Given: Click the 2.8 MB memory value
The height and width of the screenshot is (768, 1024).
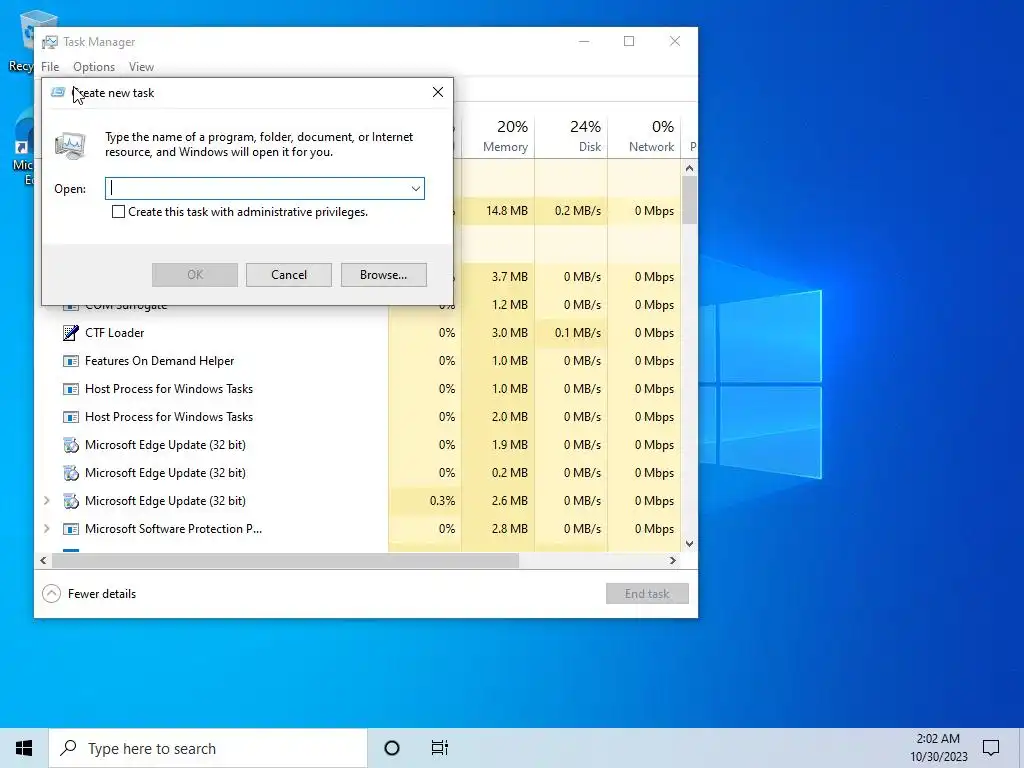Looking at the screenshot, I should click(x=509, y=529).
